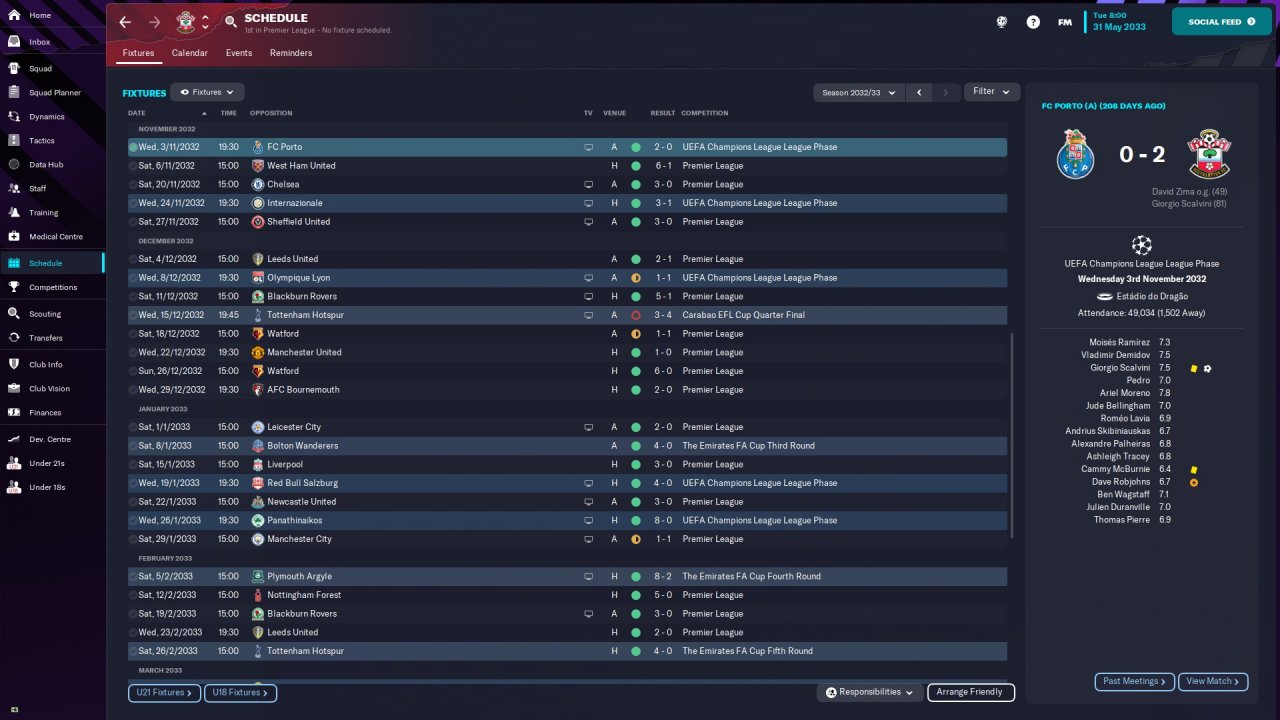This screenshot has width=1280, height=720.
Task: Sort fixtures by the Date column
Action: 137,113
